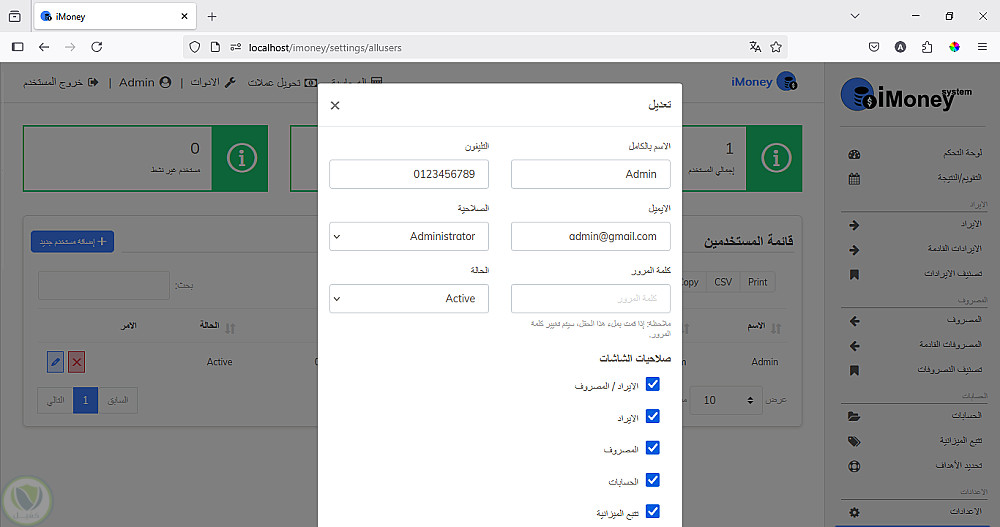This screenshot has width=1000, height=527.
Task: Open the list all tabs dropdown
Action: tap(855, 16)
